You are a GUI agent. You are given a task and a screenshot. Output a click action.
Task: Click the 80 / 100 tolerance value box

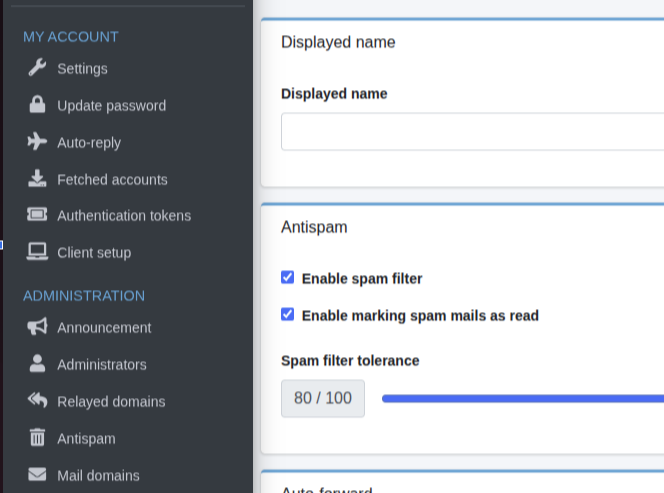[323, 399]
